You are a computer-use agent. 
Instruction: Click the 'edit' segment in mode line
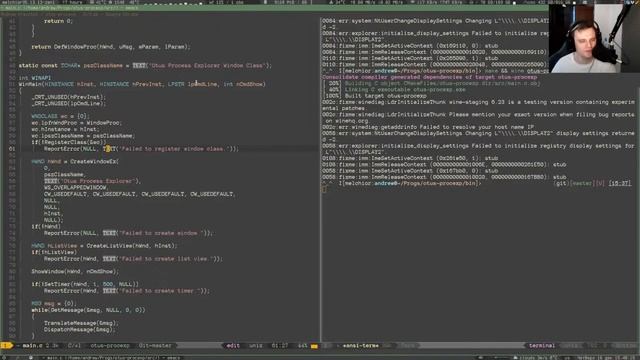pyautogui.click(x=233, y=346)
